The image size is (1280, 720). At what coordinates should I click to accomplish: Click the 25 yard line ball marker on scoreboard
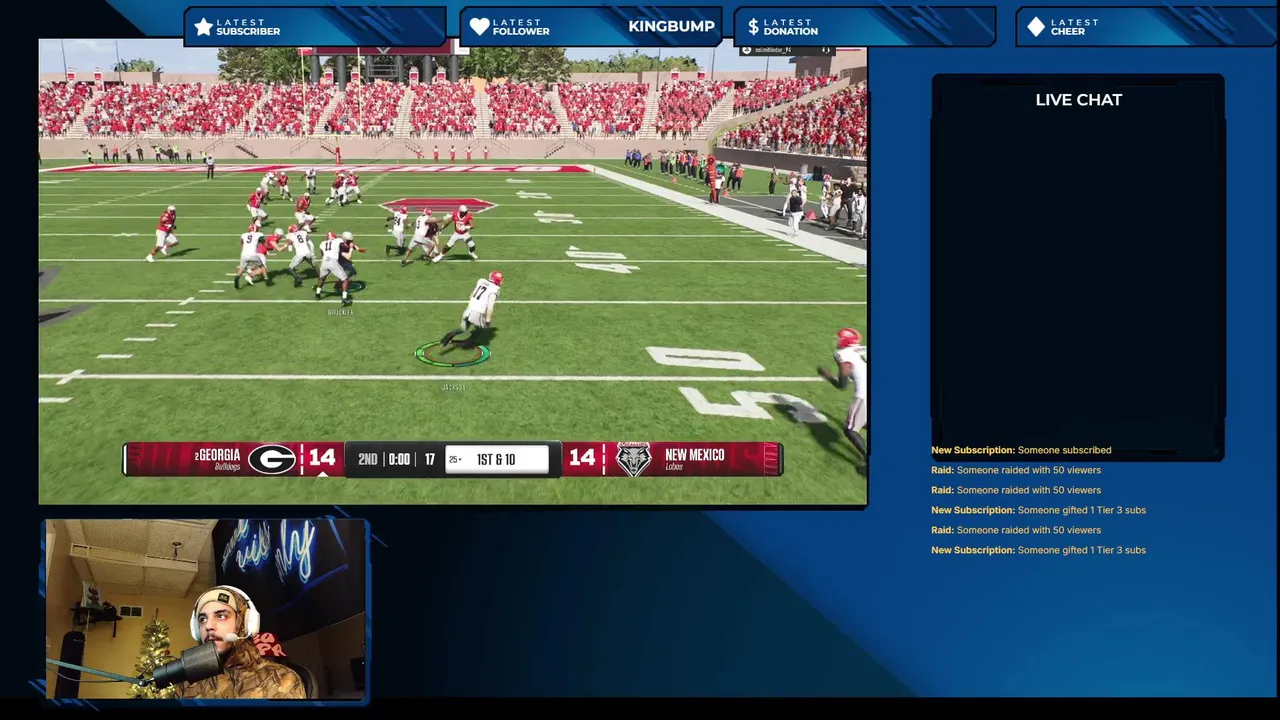(455, 459)
